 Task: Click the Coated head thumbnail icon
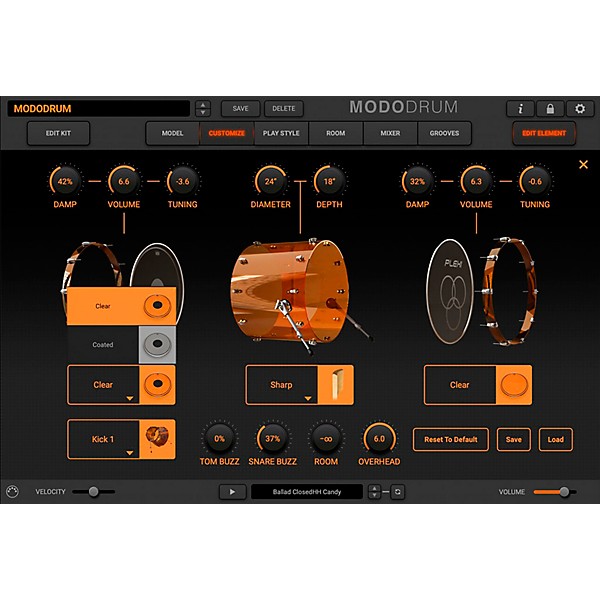[157, 344]
